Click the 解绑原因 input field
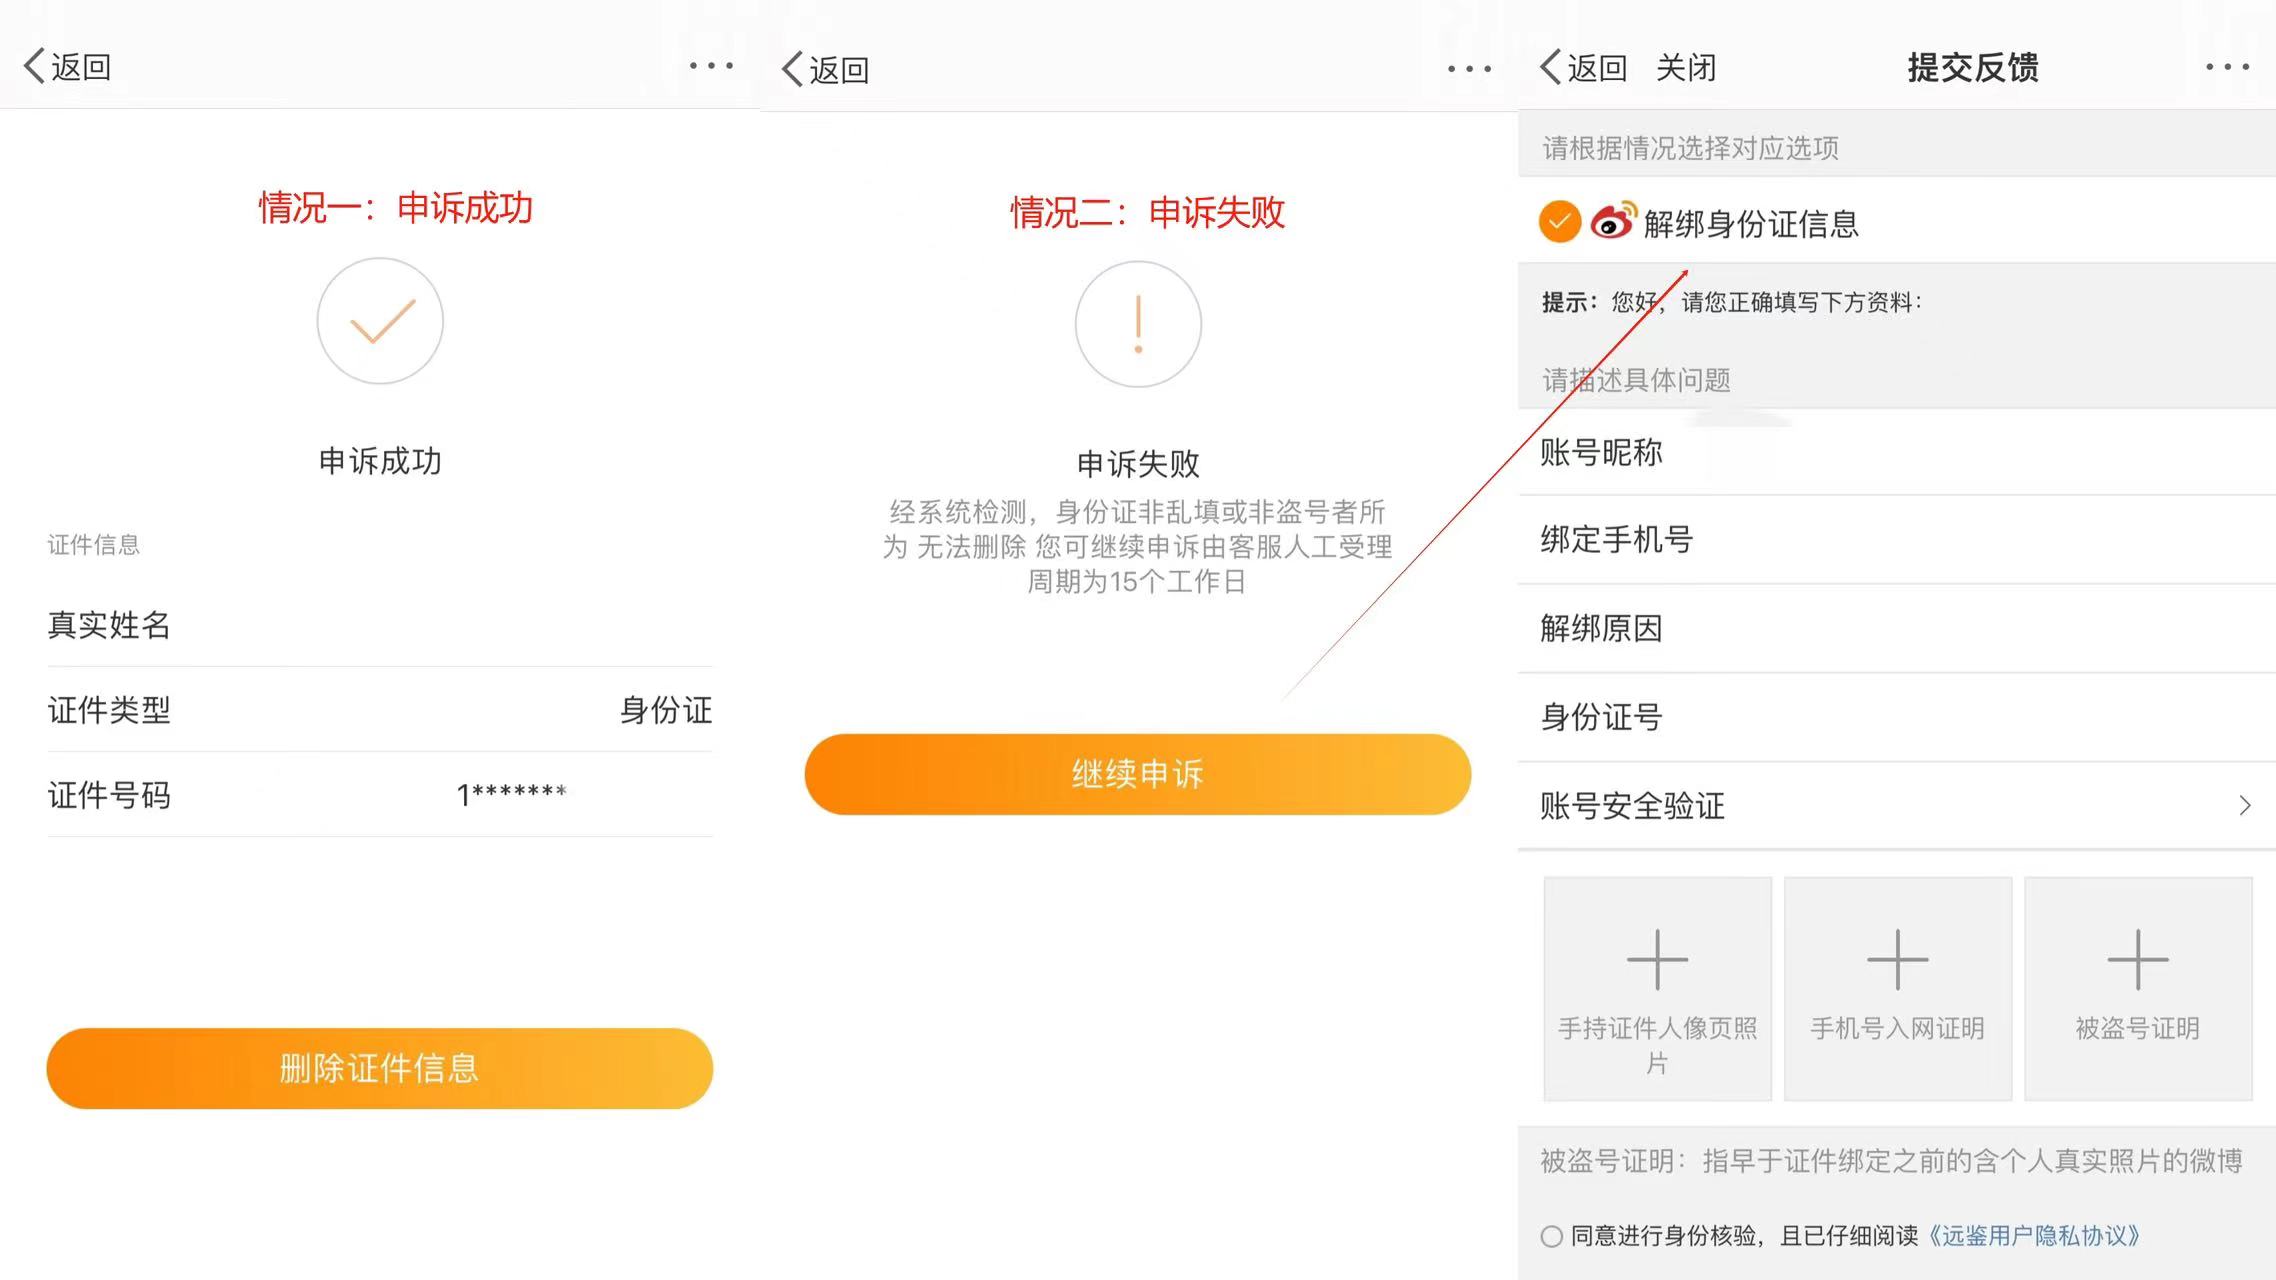Viewport: 2276px width, 1280px height. (x=1896, y=628)
